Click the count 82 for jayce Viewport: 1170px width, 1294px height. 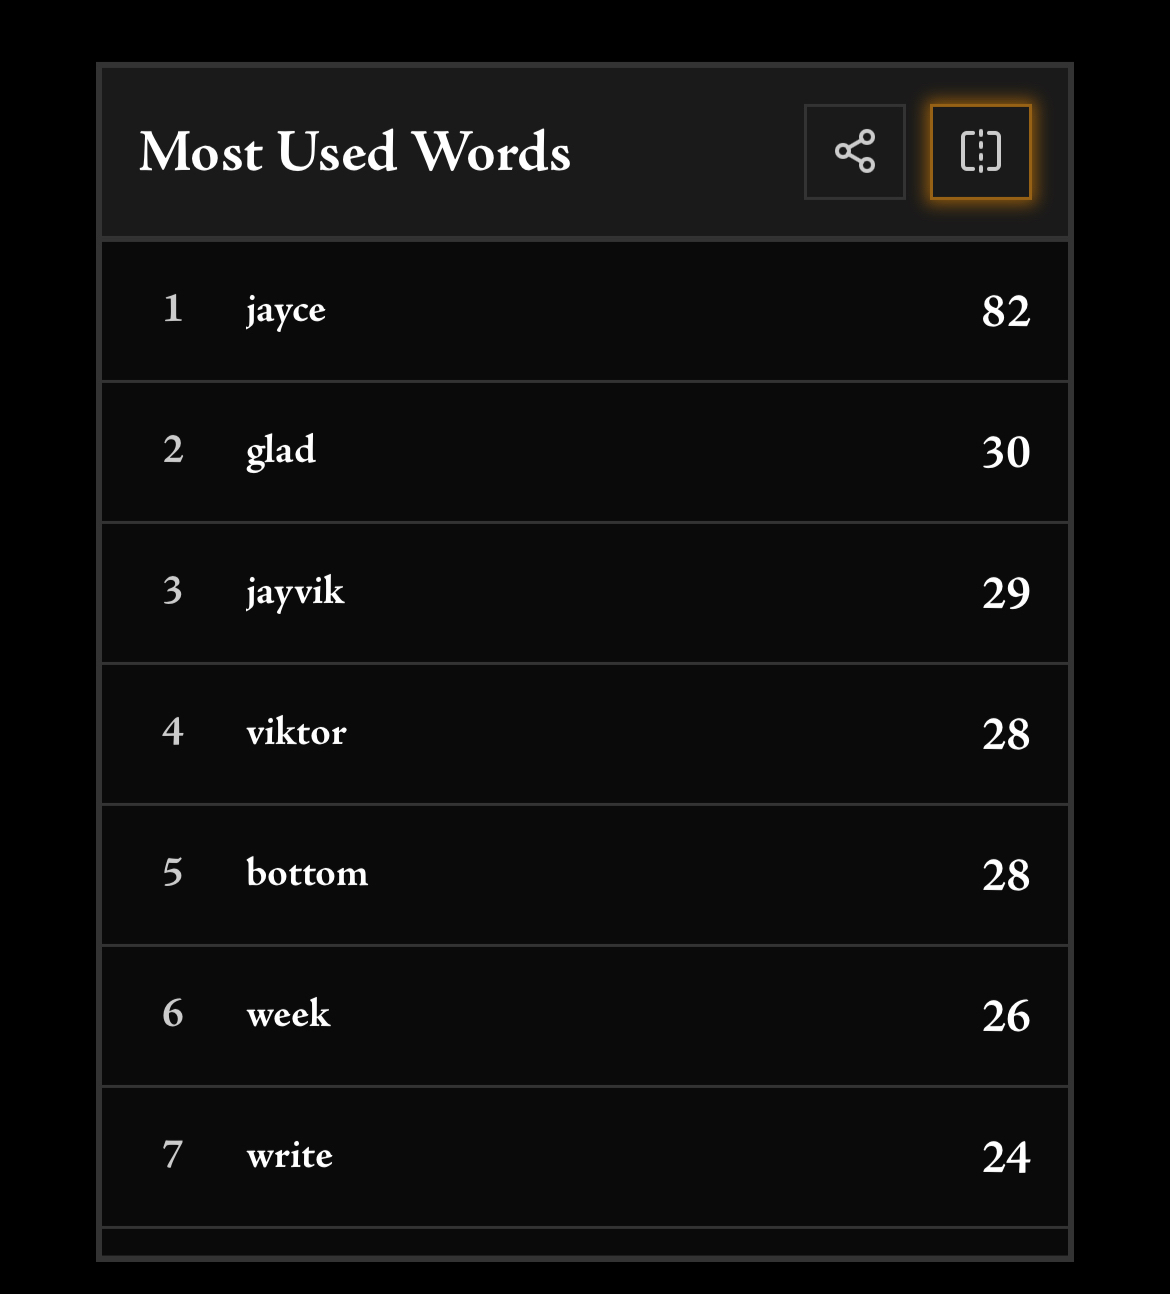click(1005, 311)
